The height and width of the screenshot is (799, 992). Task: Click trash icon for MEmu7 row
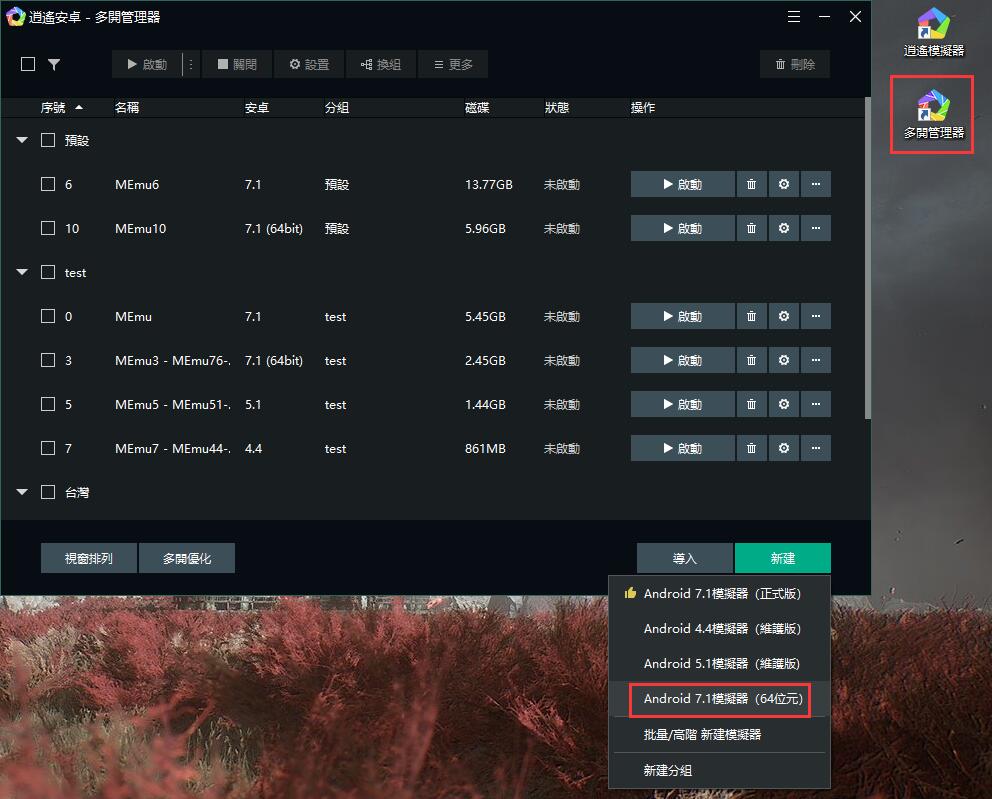click(751, 448)
